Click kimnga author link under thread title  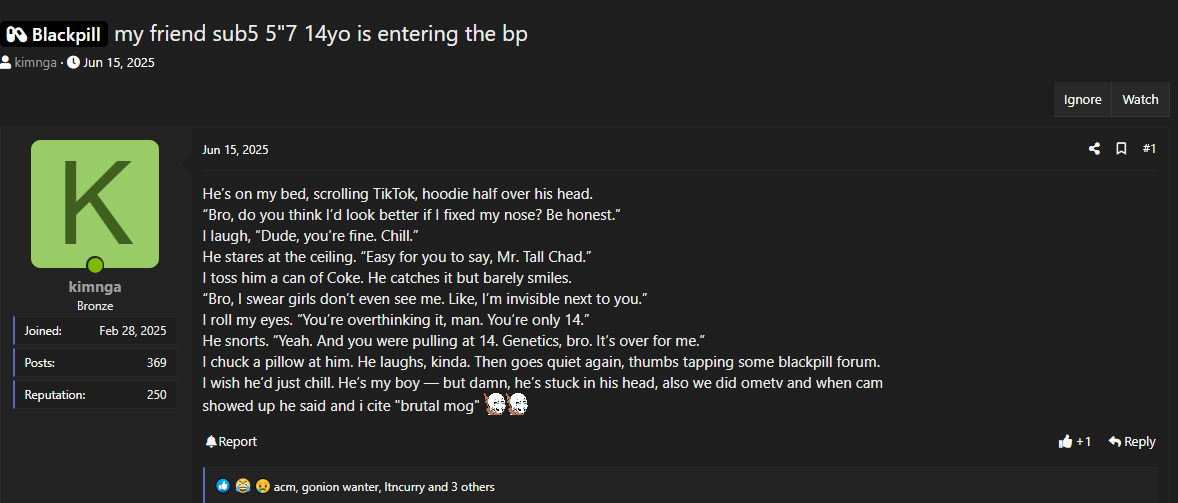35,62
